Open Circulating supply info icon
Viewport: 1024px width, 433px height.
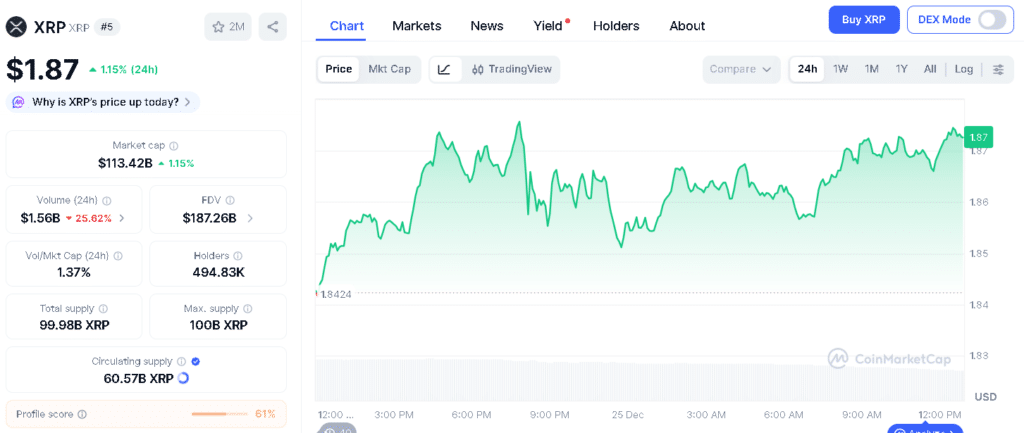[182, 361]
